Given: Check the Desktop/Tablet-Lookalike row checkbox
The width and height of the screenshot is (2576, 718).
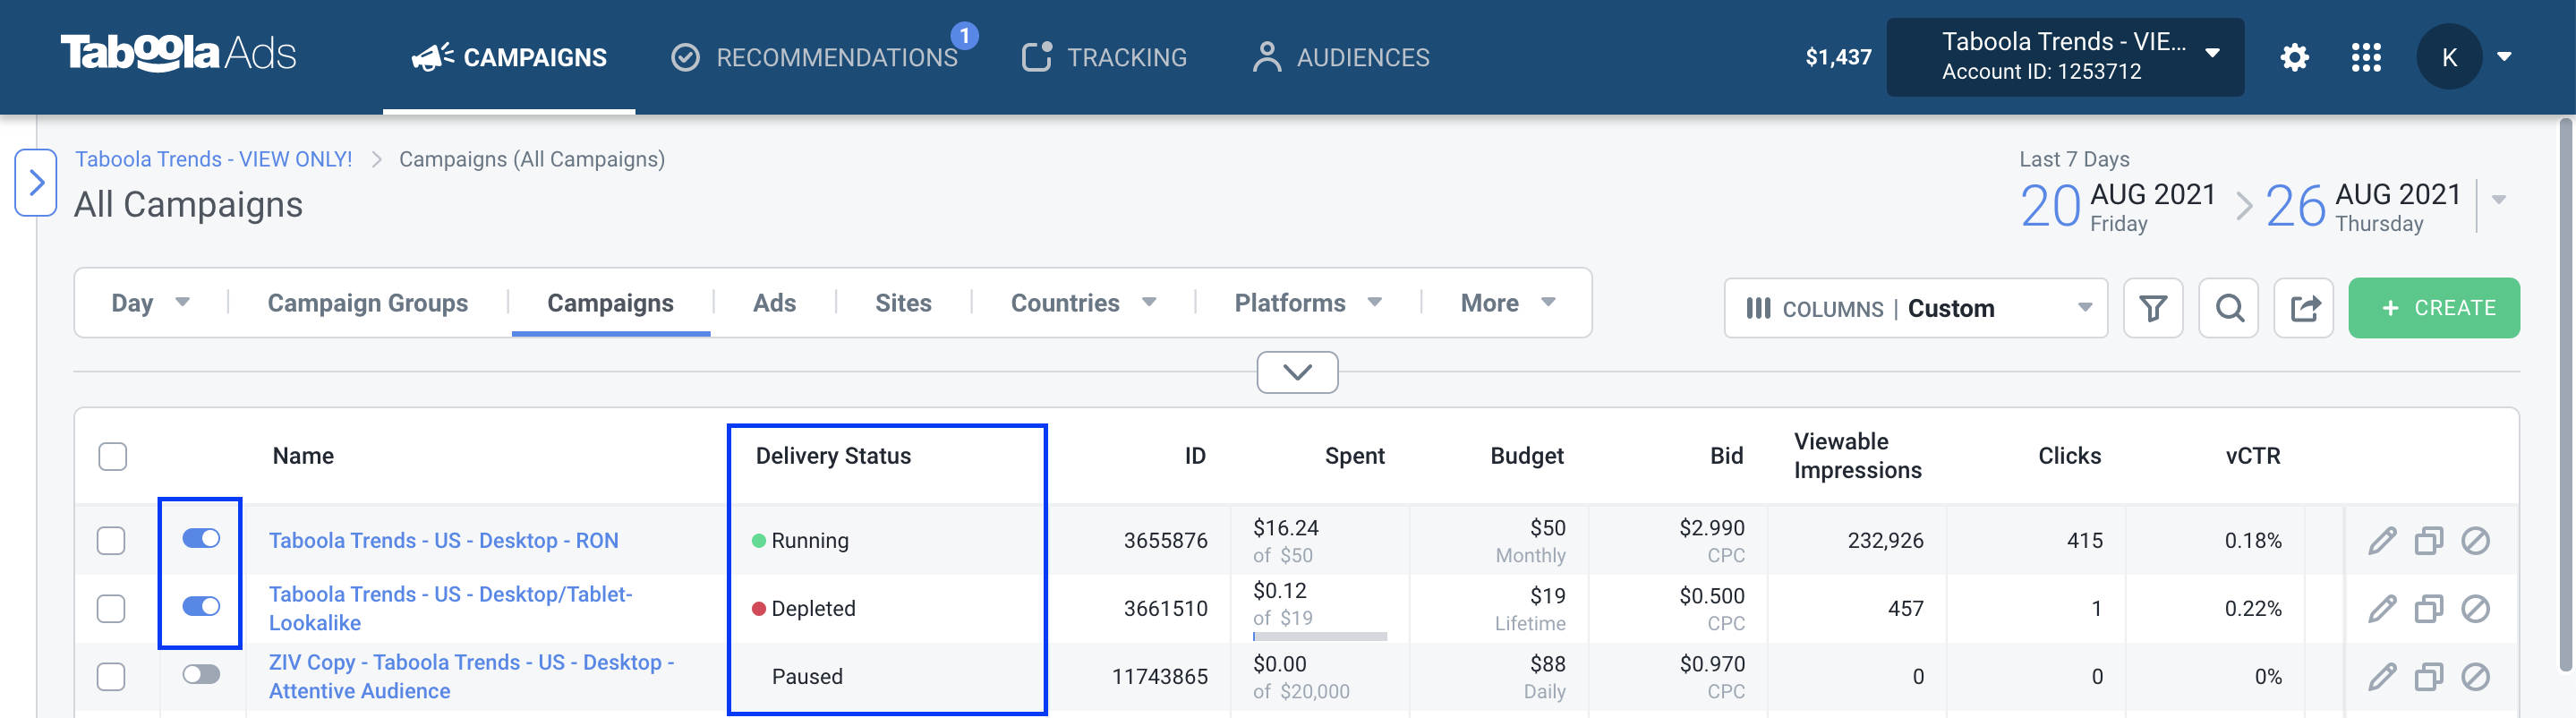Looking at the screenshot, I should 111,608.
